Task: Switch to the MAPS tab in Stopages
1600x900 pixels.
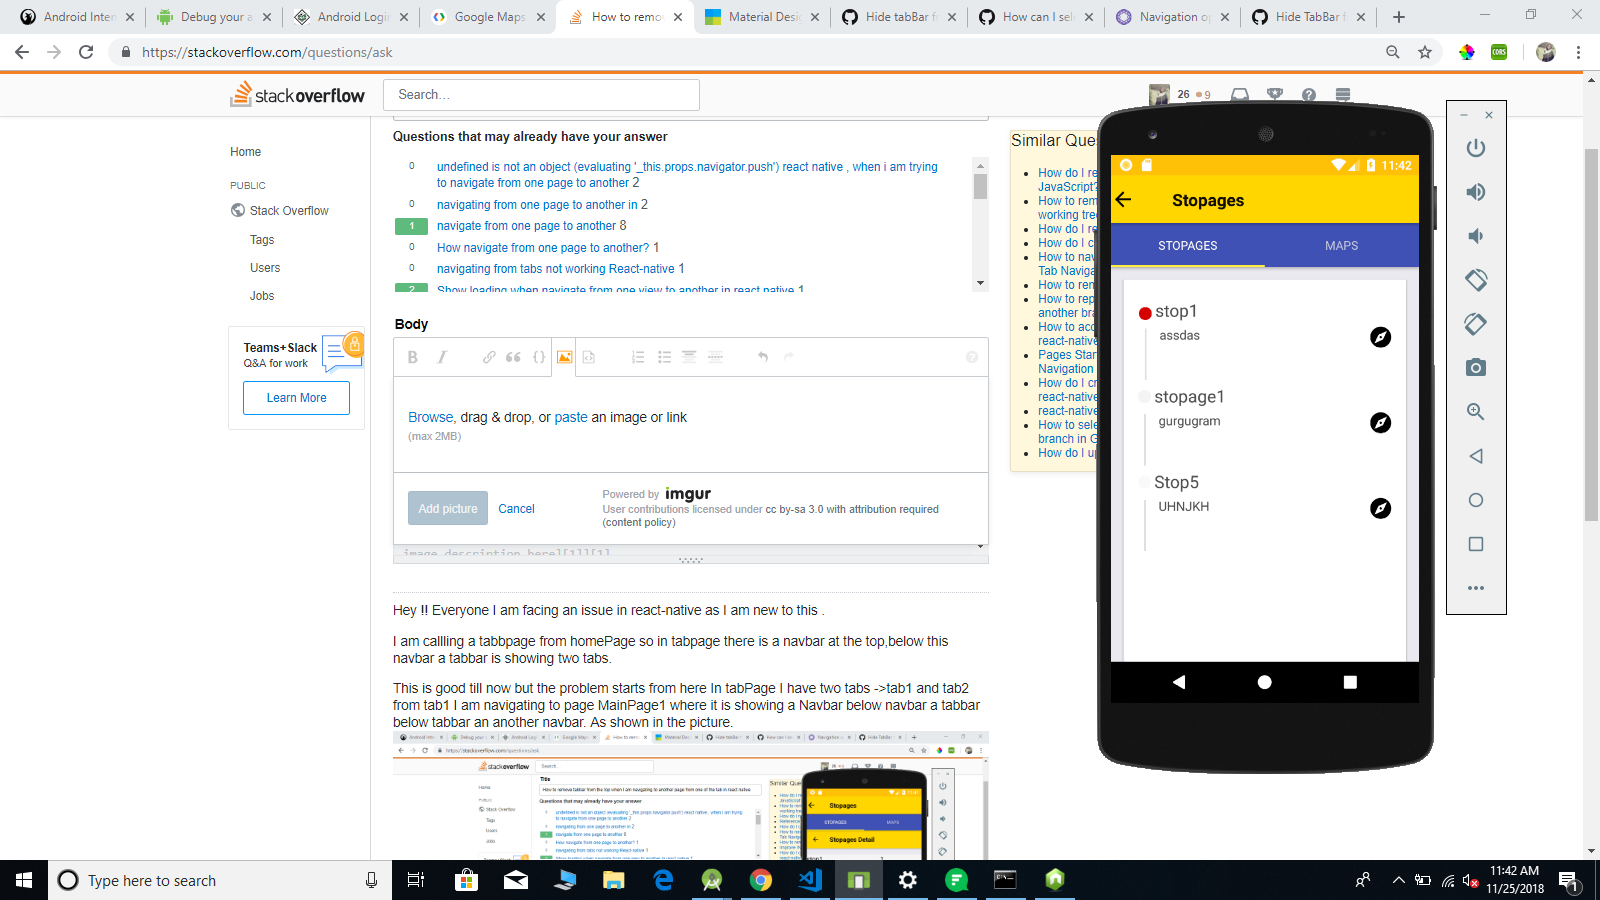Action: [1341, 245]
